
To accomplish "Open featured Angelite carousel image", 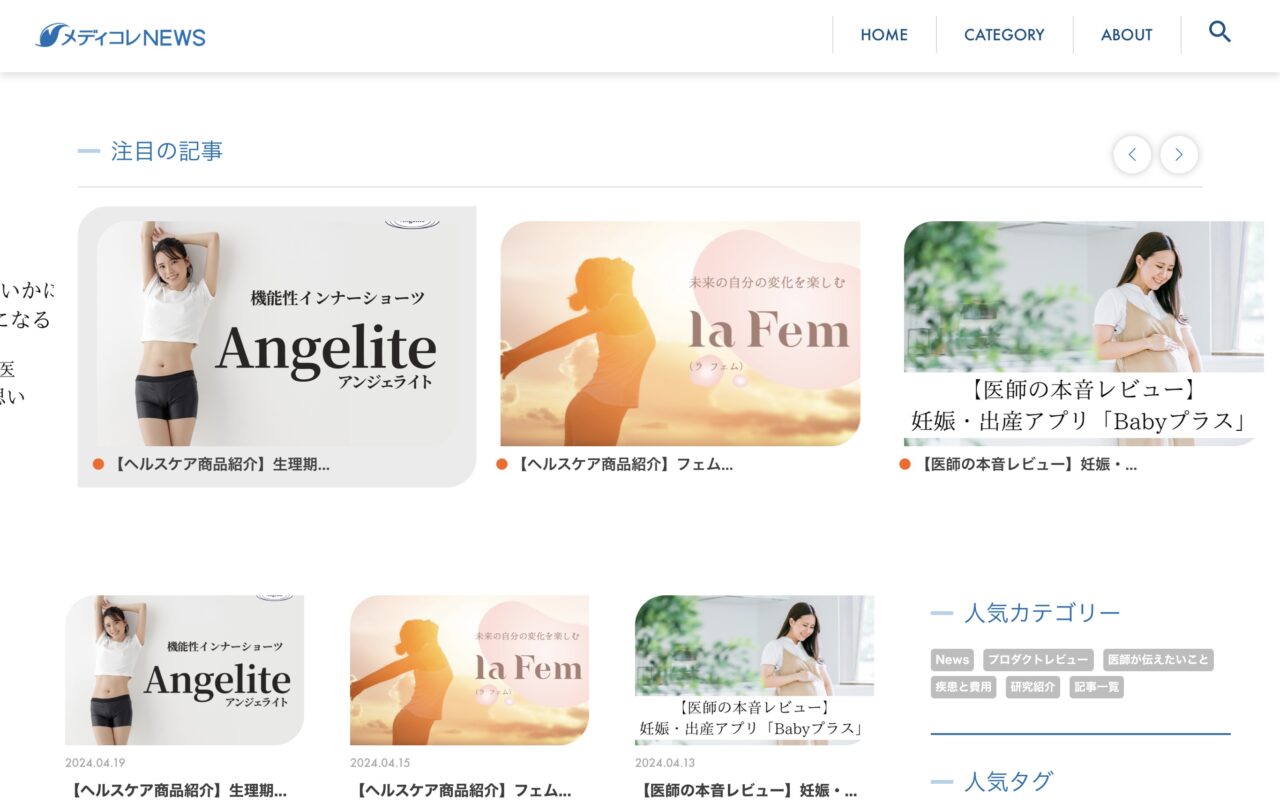I will pos(277,333).
